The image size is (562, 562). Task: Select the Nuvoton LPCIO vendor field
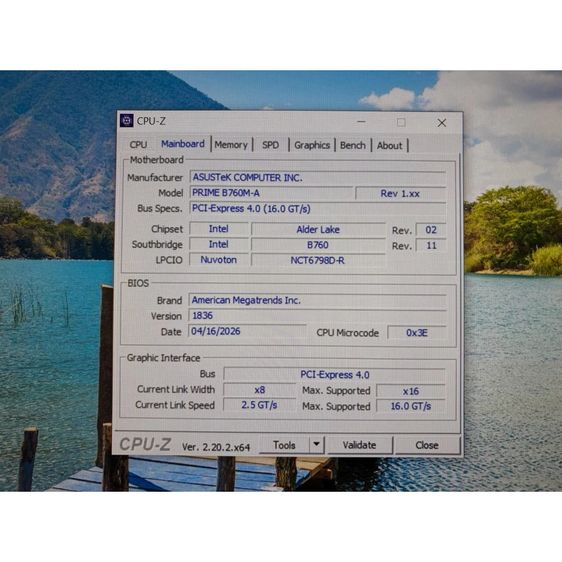tap(219, 260)
